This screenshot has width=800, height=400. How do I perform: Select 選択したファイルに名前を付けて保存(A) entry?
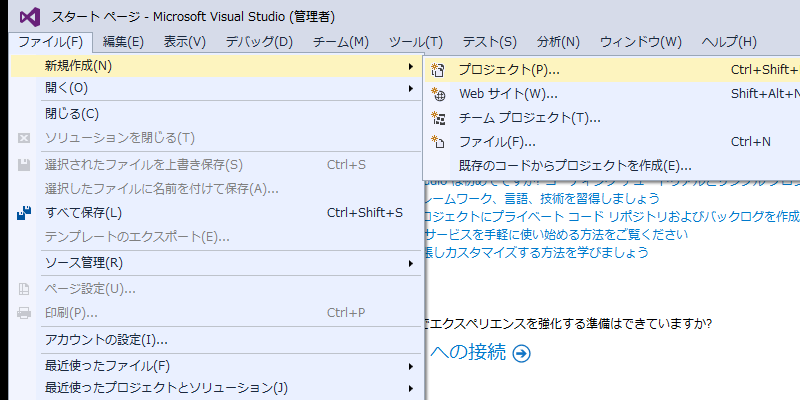click(216, 189)
